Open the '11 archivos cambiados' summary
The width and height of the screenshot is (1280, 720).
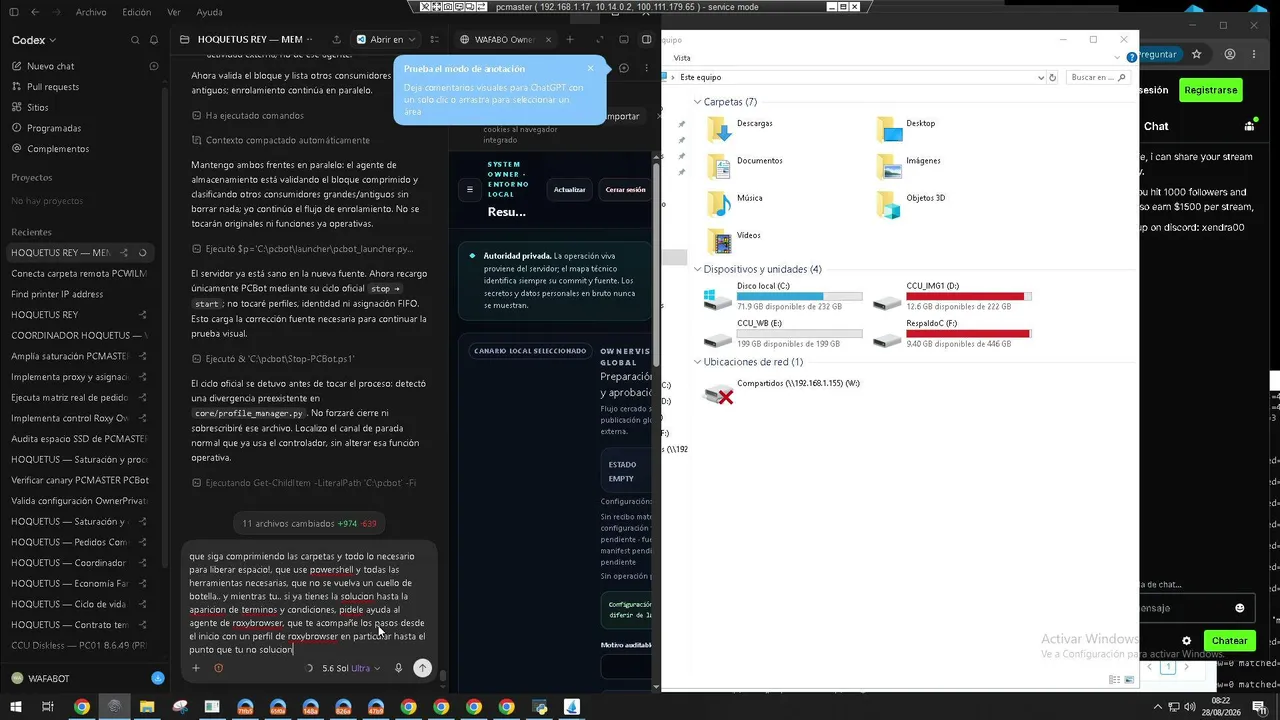[309, 523]
